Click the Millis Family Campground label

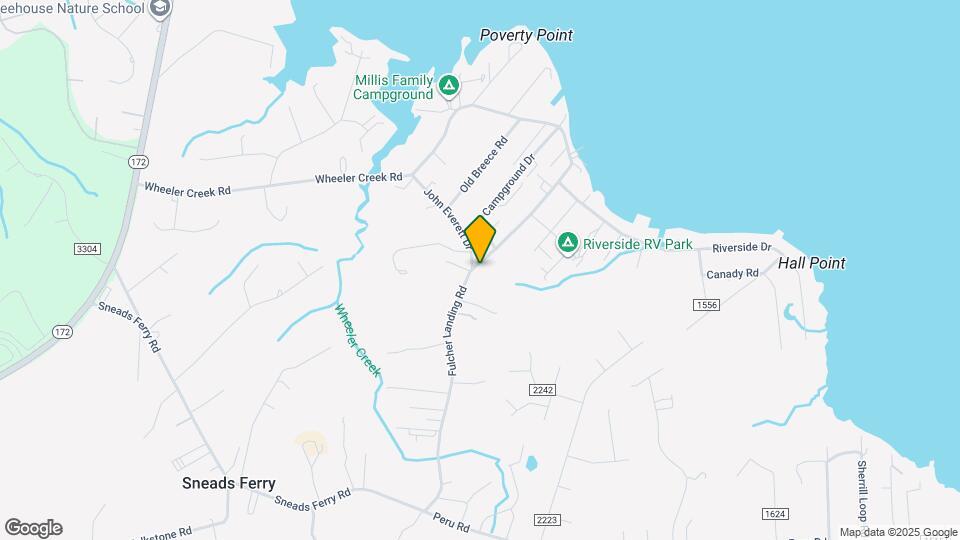(x=393, y=88)
